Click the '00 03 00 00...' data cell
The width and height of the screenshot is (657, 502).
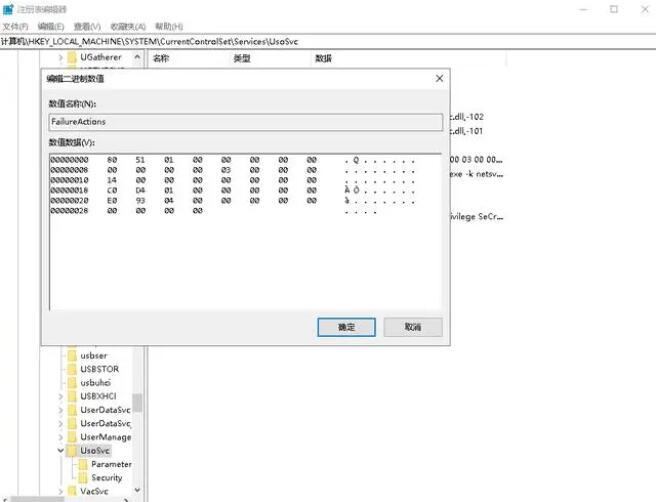pos(477,160)
